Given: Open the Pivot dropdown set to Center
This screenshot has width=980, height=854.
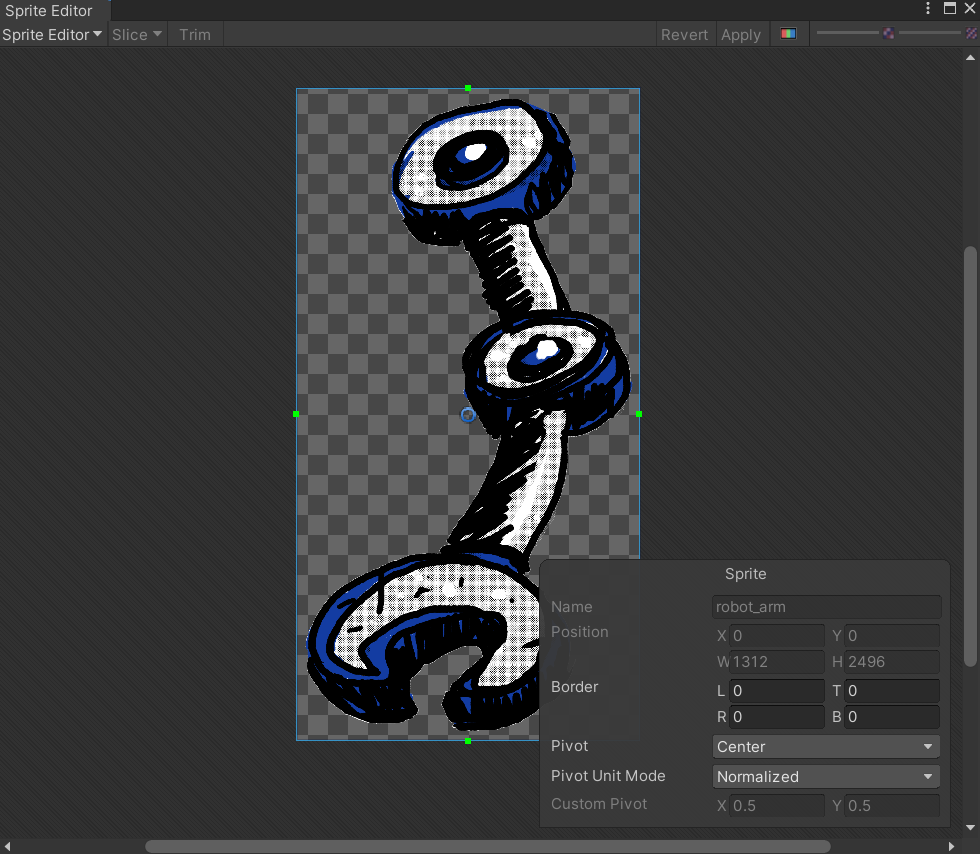Looking at the screenshot, I should point(827,747).
